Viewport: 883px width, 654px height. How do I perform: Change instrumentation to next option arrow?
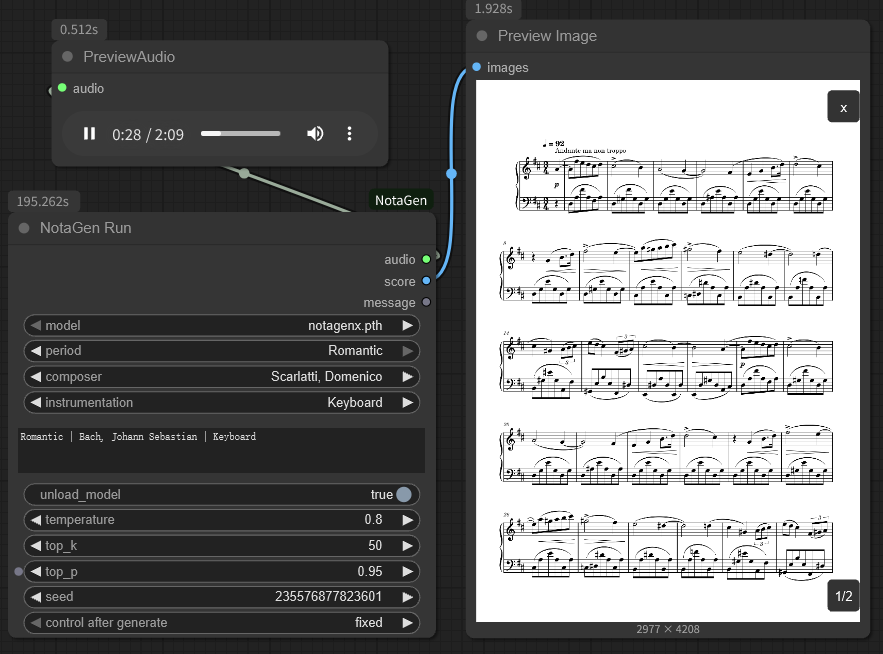point(407,403)
